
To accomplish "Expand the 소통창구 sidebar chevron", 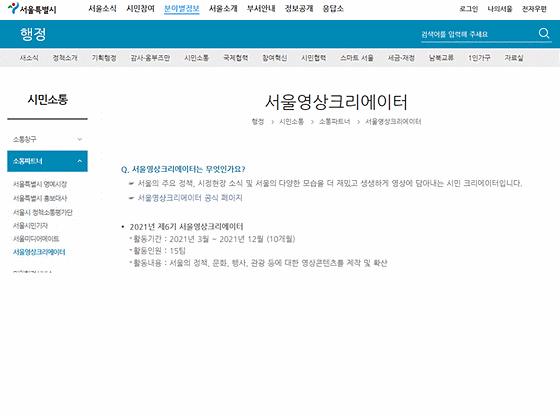I will click(80, 139).
